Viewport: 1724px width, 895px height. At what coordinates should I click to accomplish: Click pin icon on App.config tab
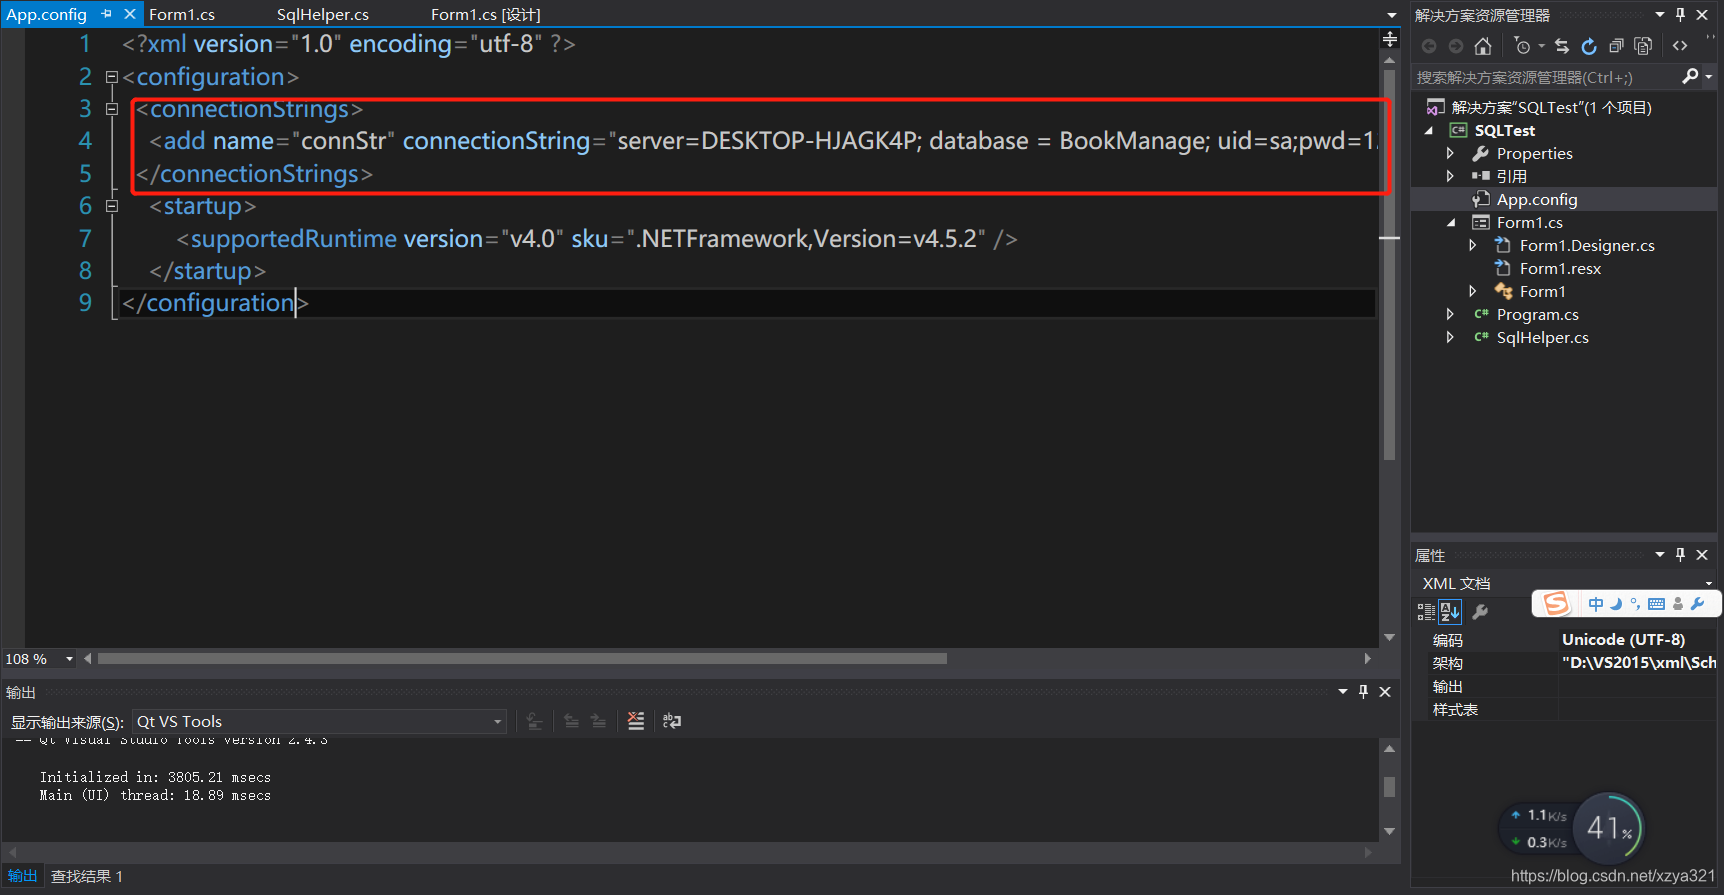coord(107,14)
